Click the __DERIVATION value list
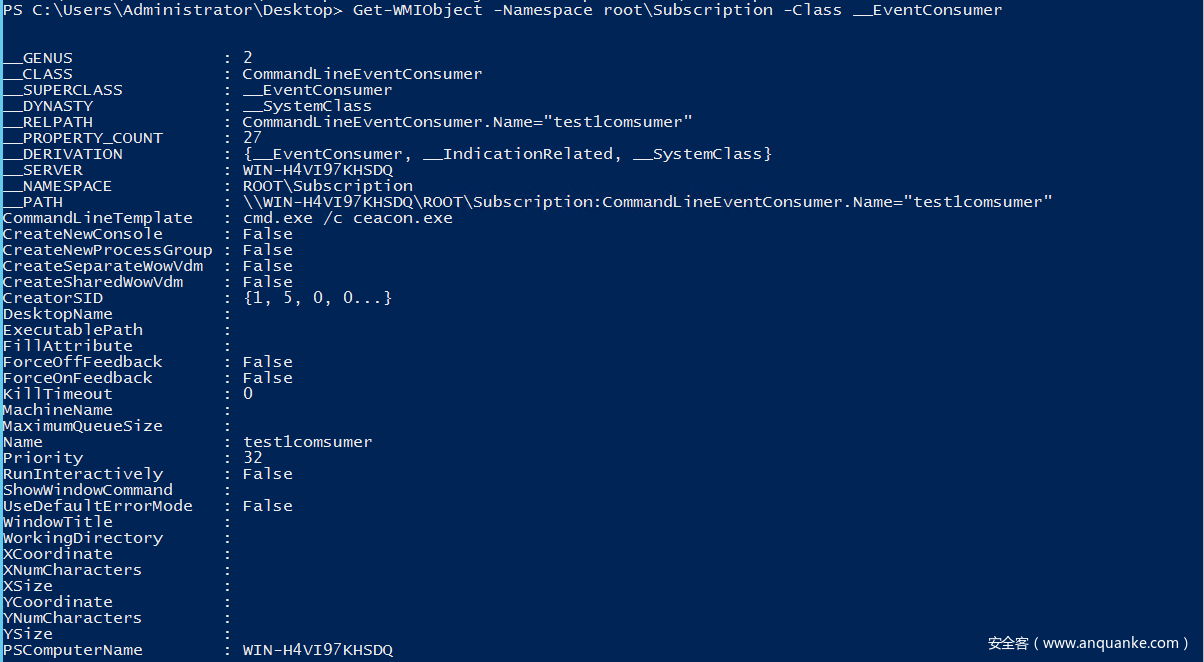The height and width of the screenshot is (662, 1204). pyautogui.click(x=507, y=154)
